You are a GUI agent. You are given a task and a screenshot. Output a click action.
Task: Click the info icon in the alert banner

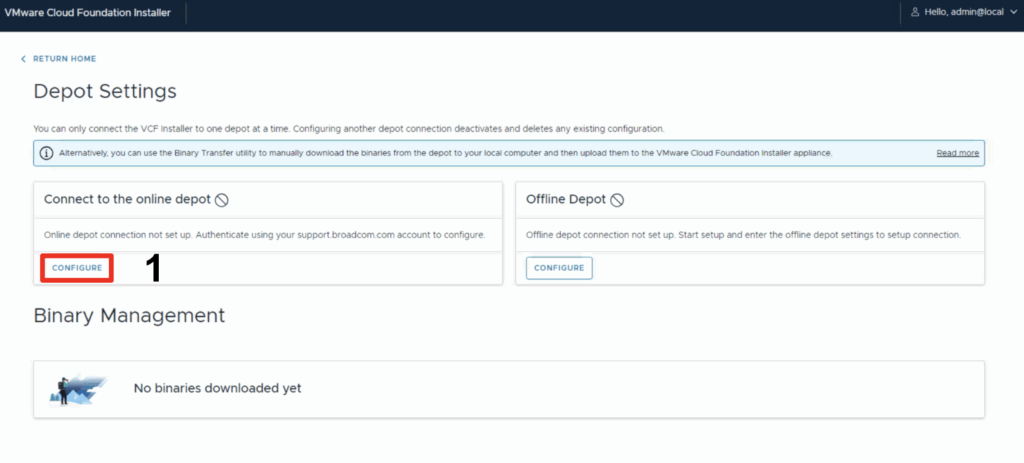click(x=47, y=153)
